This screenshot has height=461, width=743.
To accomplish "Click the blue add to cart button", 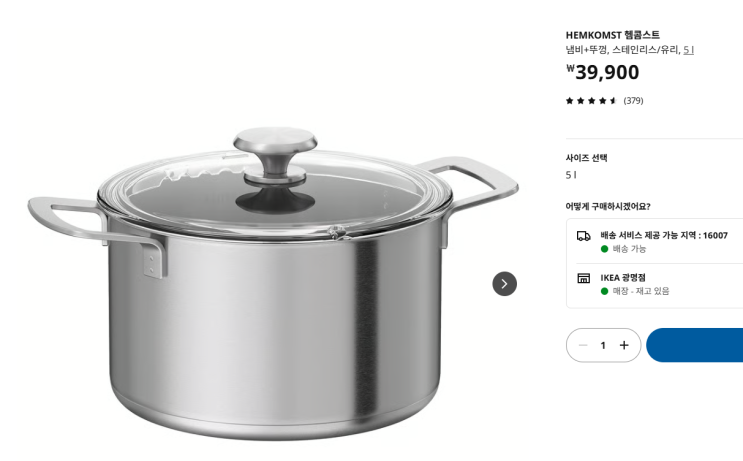I will [x=695, y=345].
